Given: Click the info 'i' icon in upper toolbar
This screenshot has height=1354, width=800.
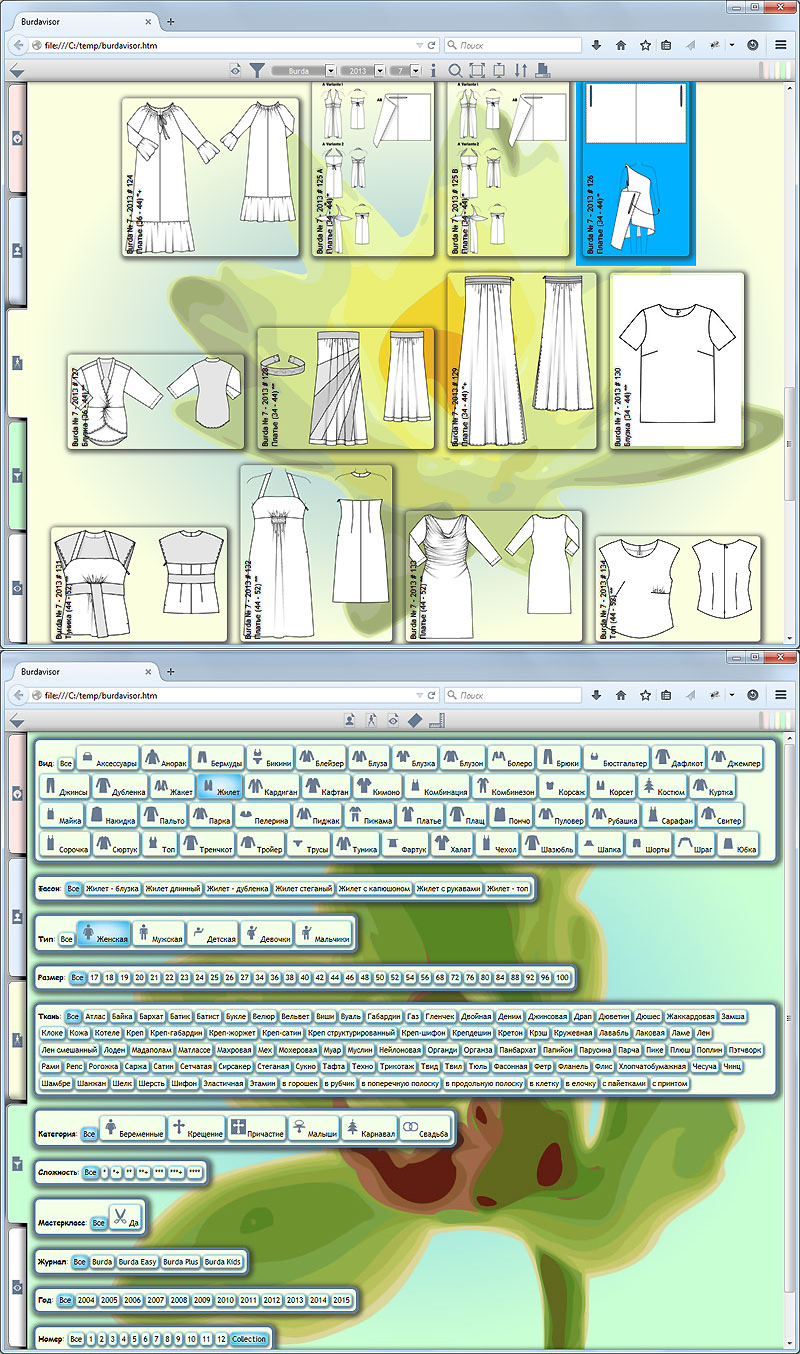Looking at the screenshot, I should point(433,71).
